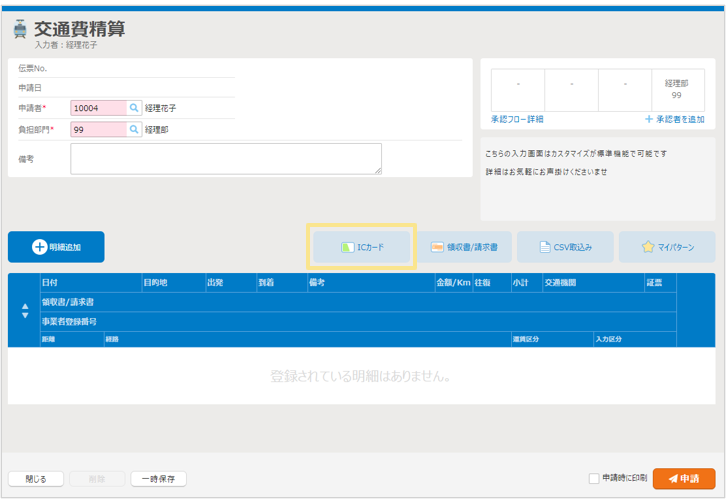Click search icon next to 負担部門 field
Image resolution: width=727 pixels, height=504 pixels.
click(135, 130)
